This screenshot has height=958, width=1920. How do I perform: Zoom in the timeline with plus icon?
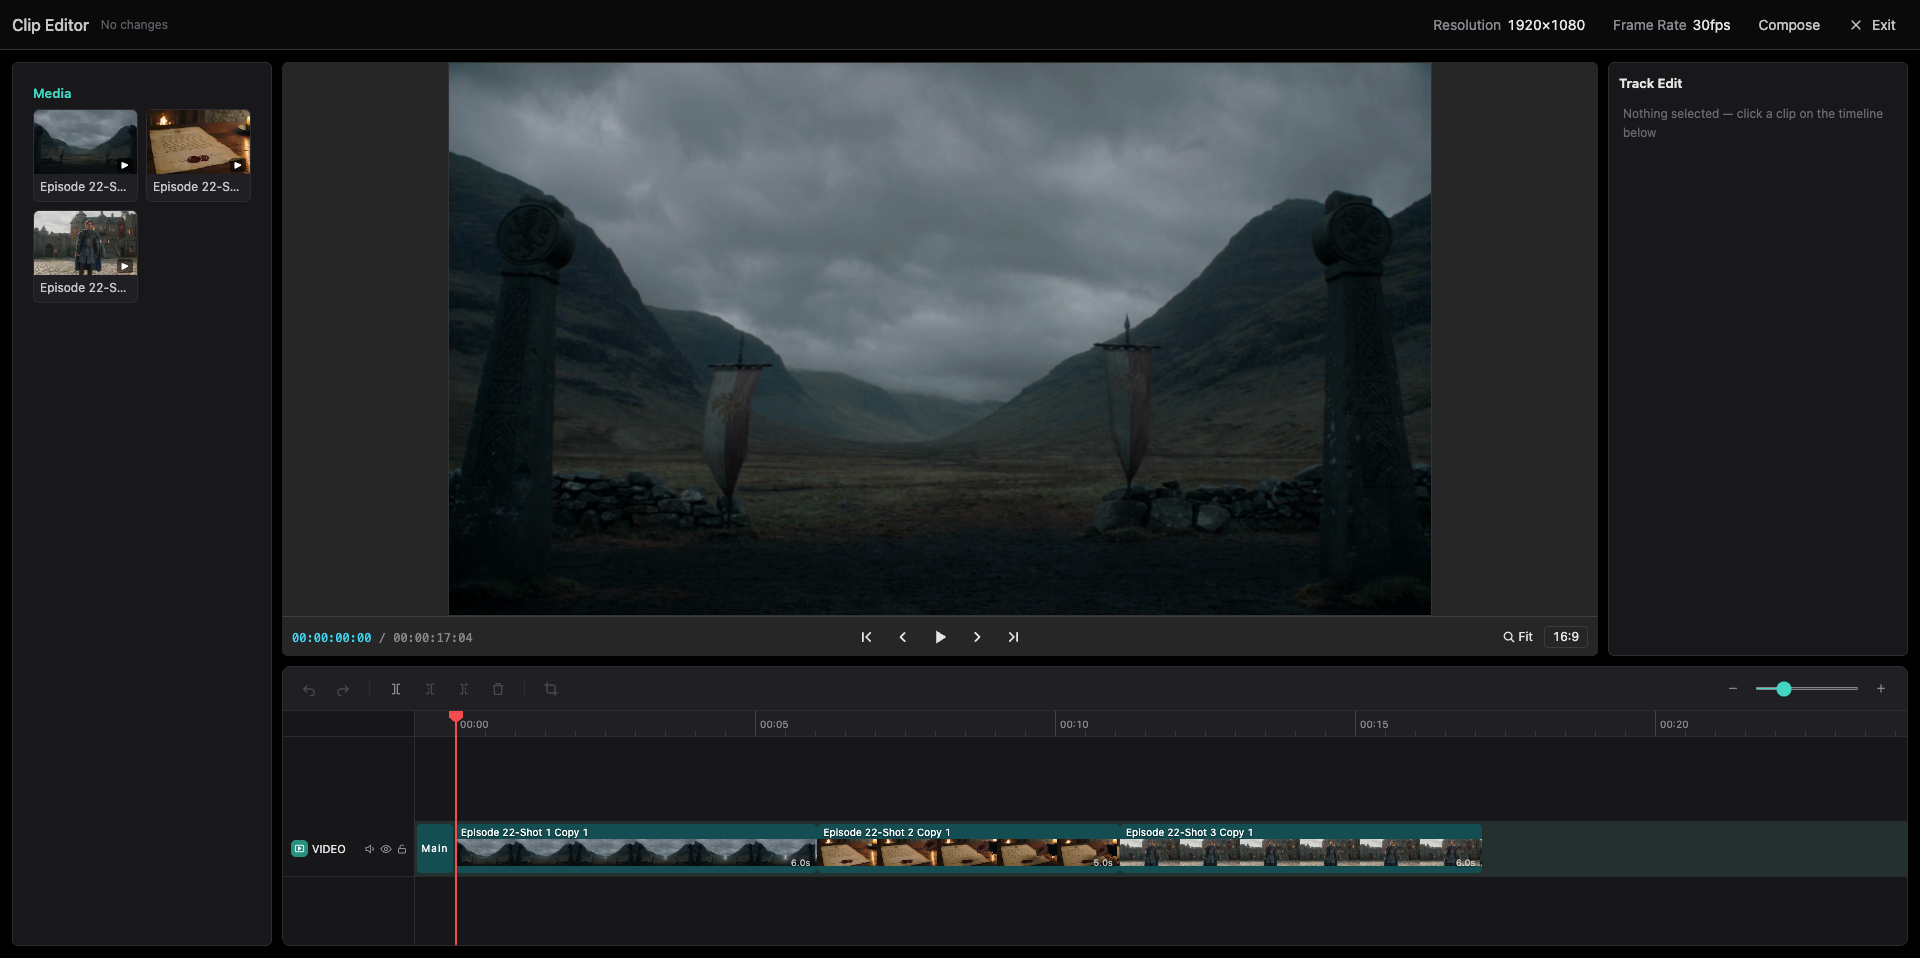coord(1881,689)
